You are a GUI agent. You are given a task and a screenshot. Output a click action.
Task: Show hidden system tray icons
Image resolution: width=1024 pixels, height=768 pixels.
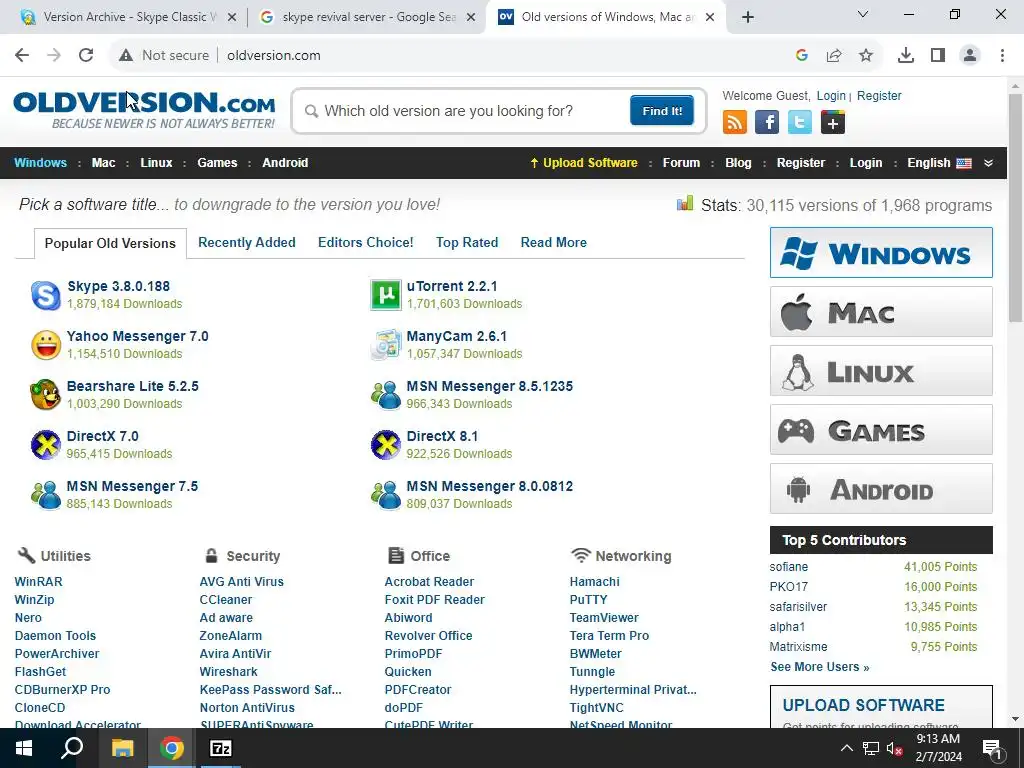click(x=846, y=748)
